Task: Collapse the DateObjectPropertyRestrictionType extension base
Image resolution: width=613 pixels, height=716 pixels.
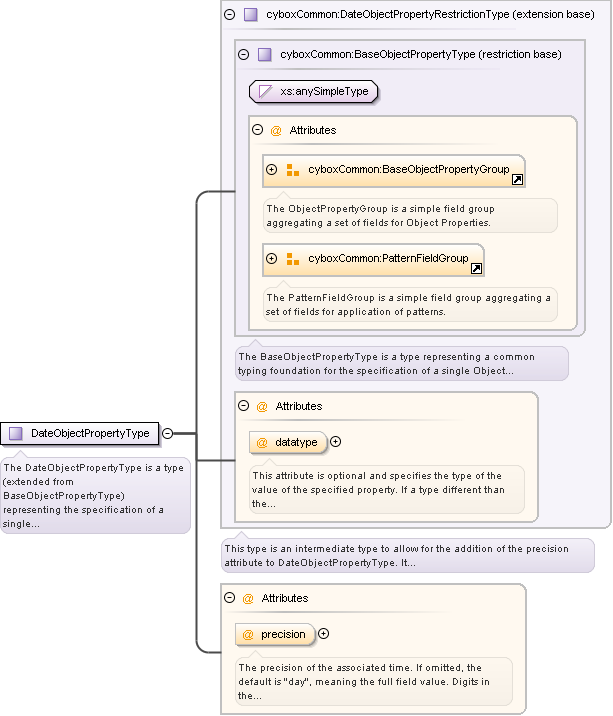Action: tap(230, 14)
